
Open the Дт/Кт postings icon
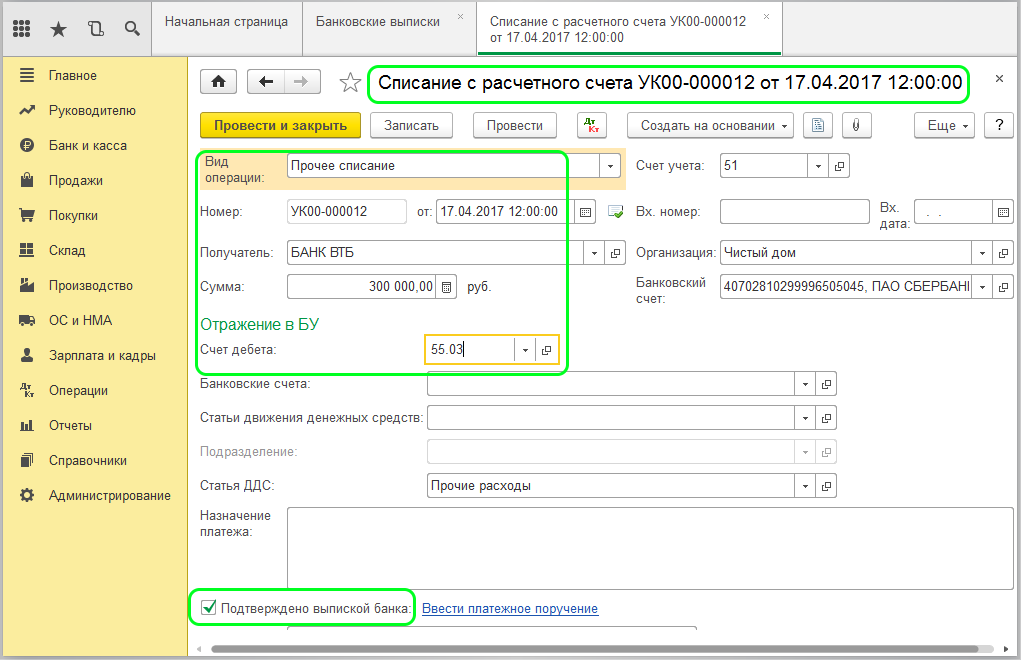pyautogui.click(x=591, y=125)
